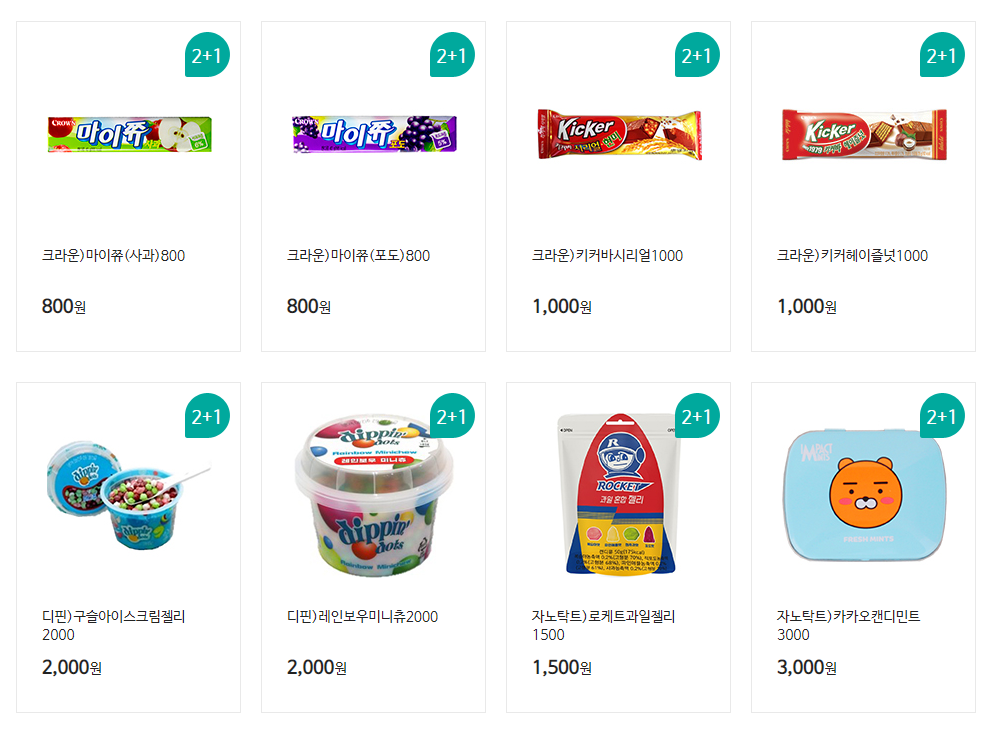Click the 2+1 badge on 마이쮸(포도) card
The image size is (981, 736).
click(452, 55)
